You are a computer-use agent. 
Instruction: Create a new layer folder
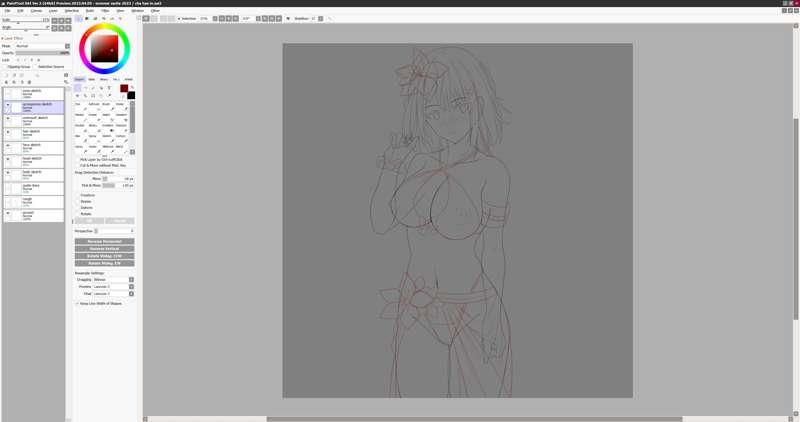point(21,75)
